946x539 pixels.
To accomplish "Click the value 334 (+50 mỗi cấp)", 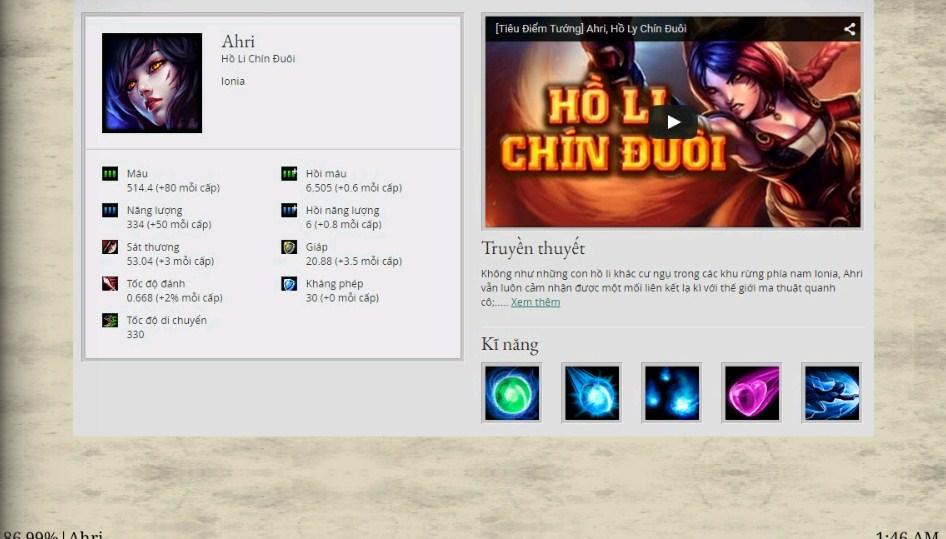I will (169, 225).
